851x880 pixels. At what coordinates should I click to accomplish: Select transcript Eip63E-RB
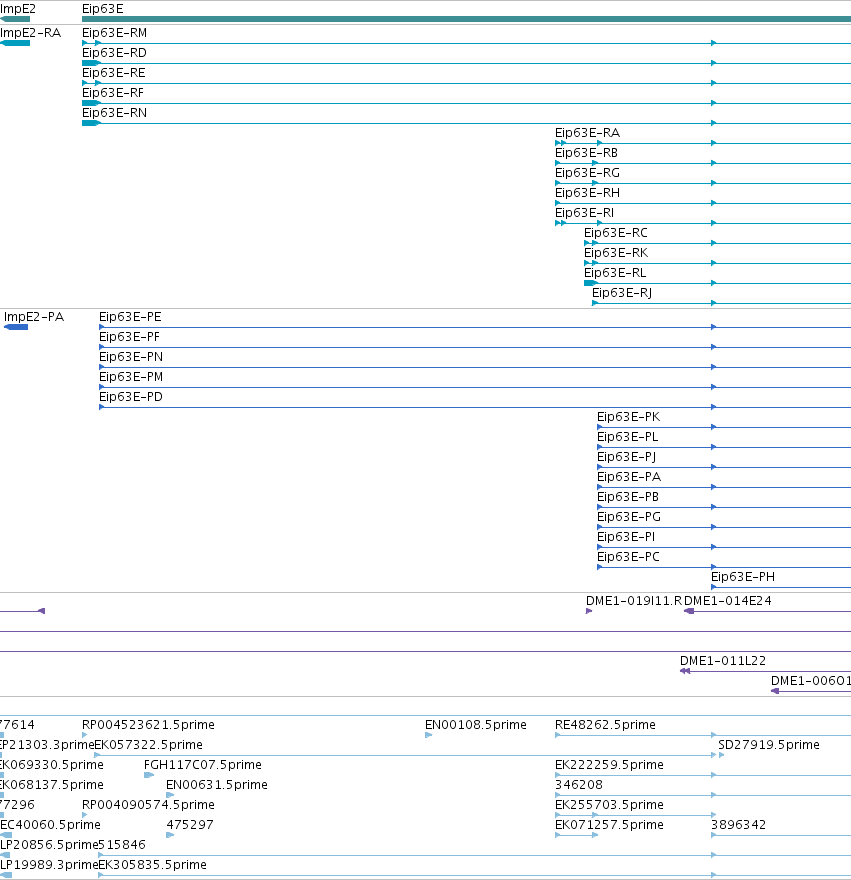pyautogui.click(x=586, y=153)
